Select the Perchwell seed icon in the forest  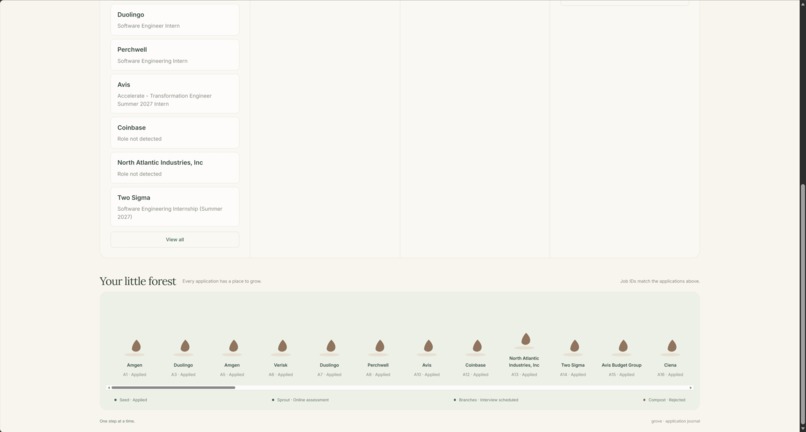(379, 346)
